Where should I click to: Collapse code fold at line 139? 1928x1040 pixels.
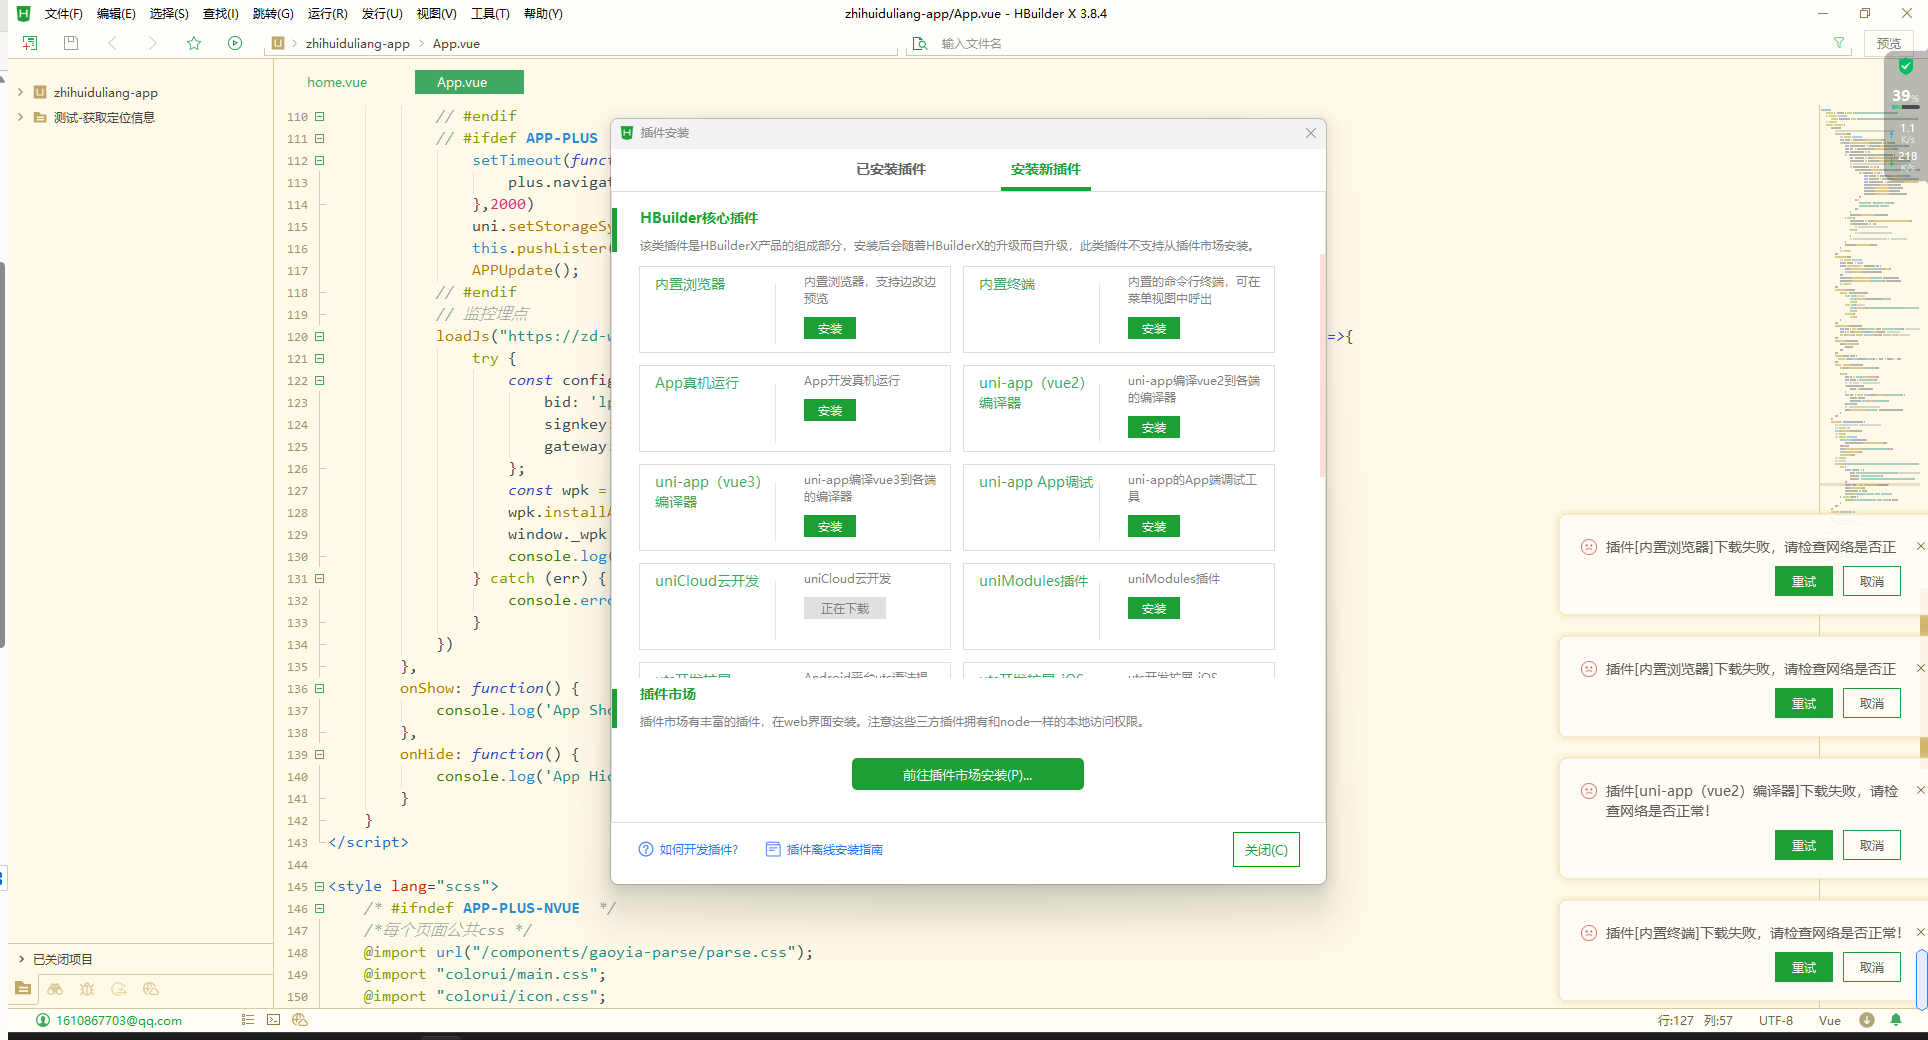point(320,754)
